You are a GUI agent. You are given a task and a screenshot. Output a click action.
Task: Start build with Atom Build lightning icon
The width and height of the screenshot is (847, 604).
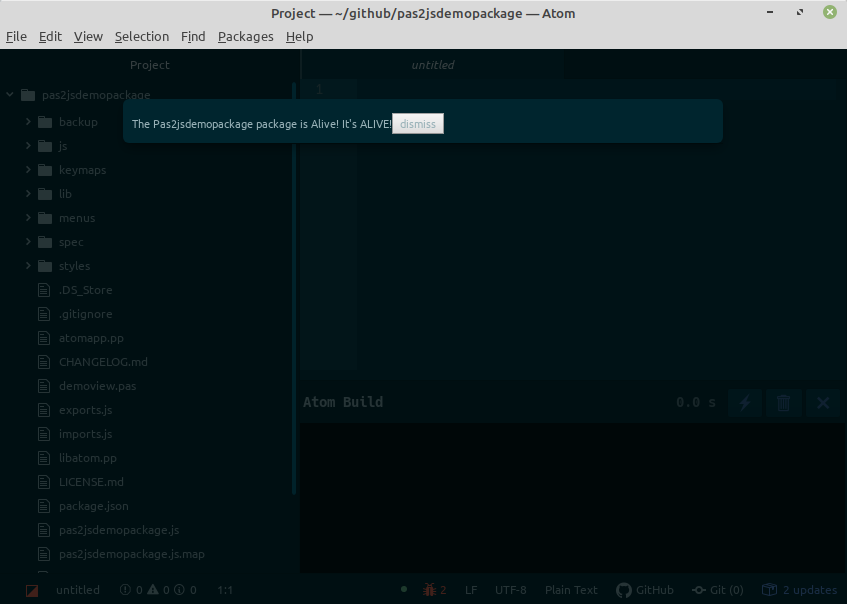coord(745,402)
